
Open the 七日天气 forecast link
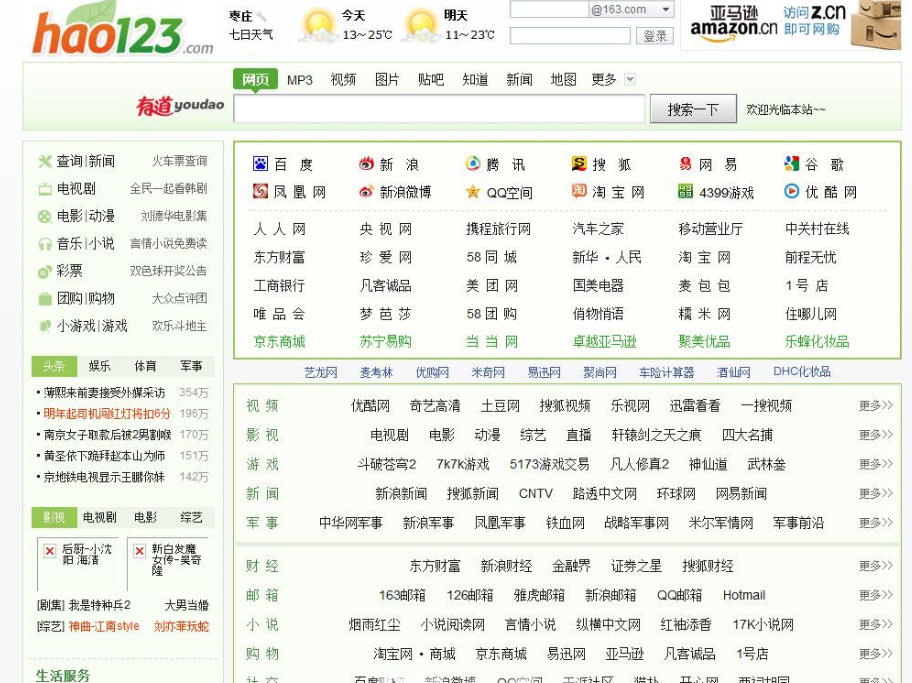(x=251, y=35)
